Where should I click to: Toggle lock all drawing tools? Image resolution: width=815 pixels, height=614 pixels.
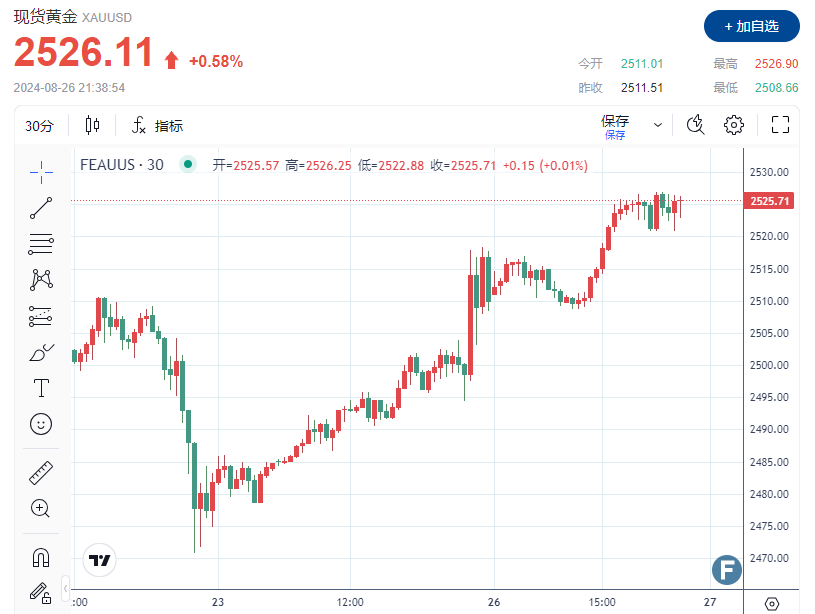[41, 592]
